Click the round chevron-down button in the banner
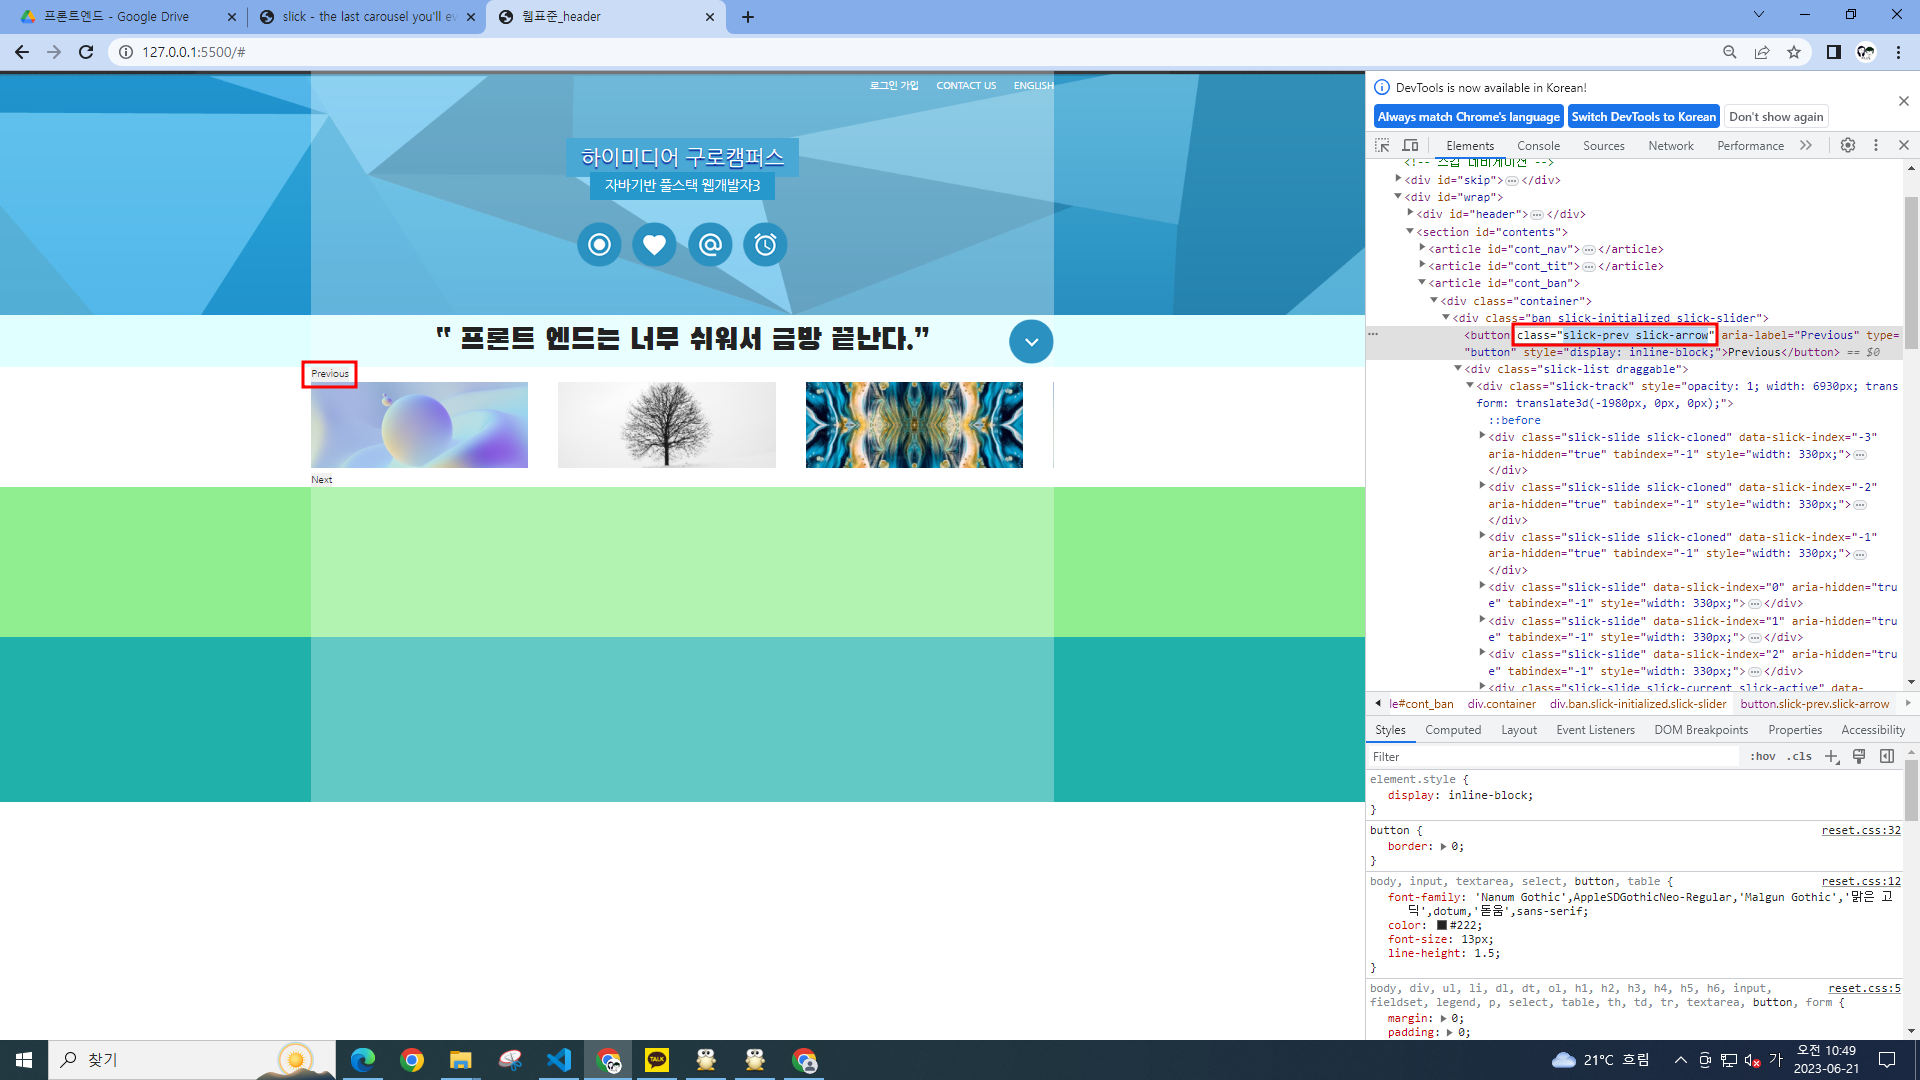 pyautogui.click(x=1031, y=342)
